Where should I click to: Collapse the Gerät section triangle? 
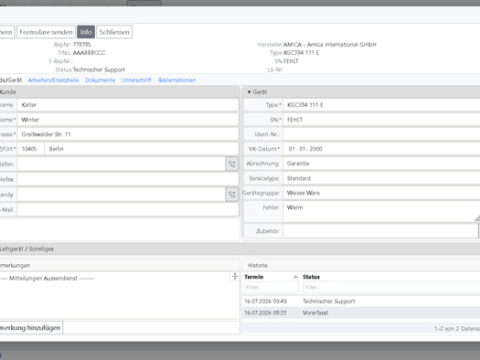coord(249,92)
